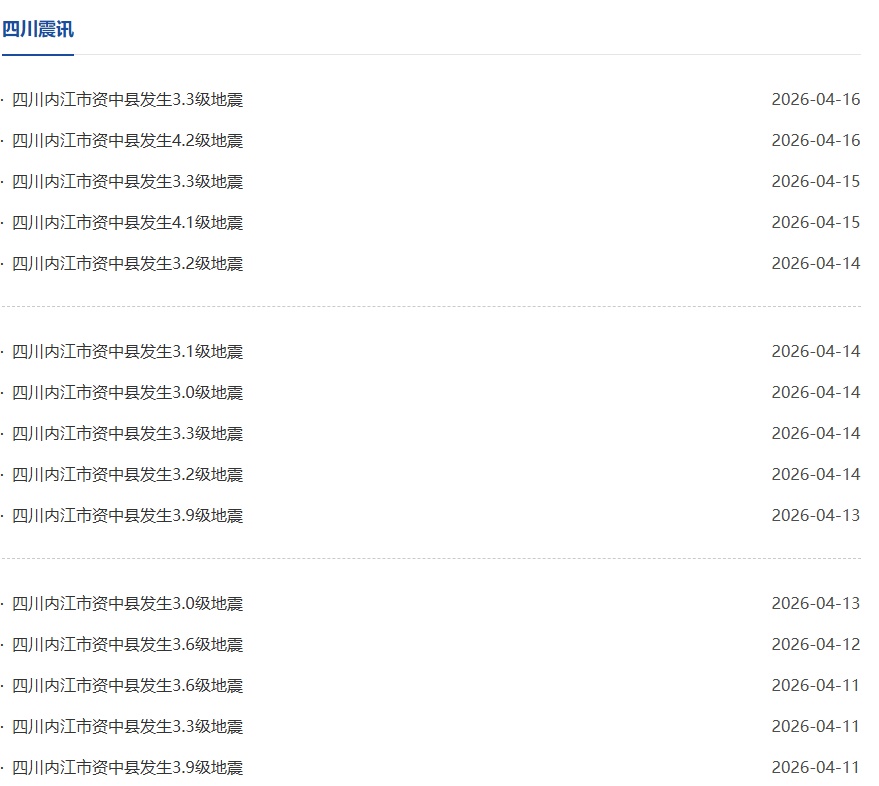The width and height of the screenshot is (879, 786).
Task: Click the 2026-04-12 date label
Action: click(815, 645)
